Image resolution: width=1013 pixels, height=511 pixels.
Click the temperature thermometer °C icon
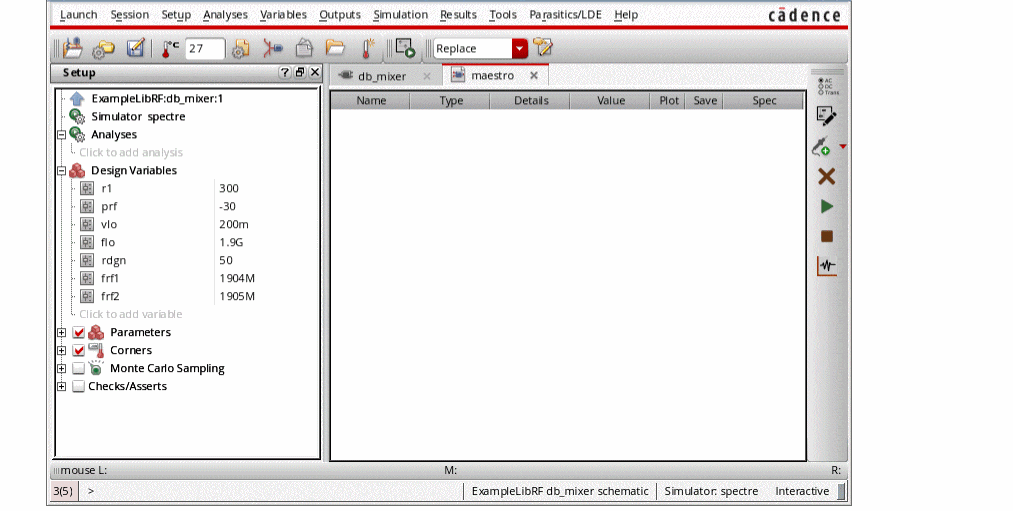click(170, 48)
